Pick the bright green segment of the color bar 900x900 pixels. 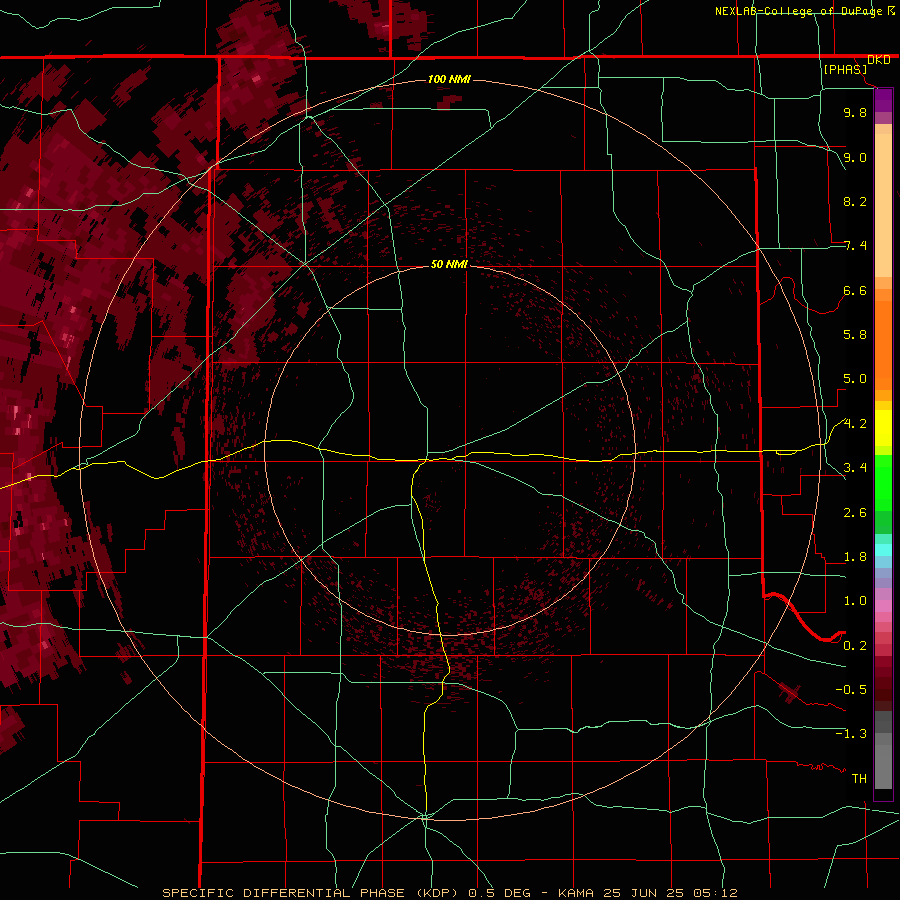[x=883, y=482]
